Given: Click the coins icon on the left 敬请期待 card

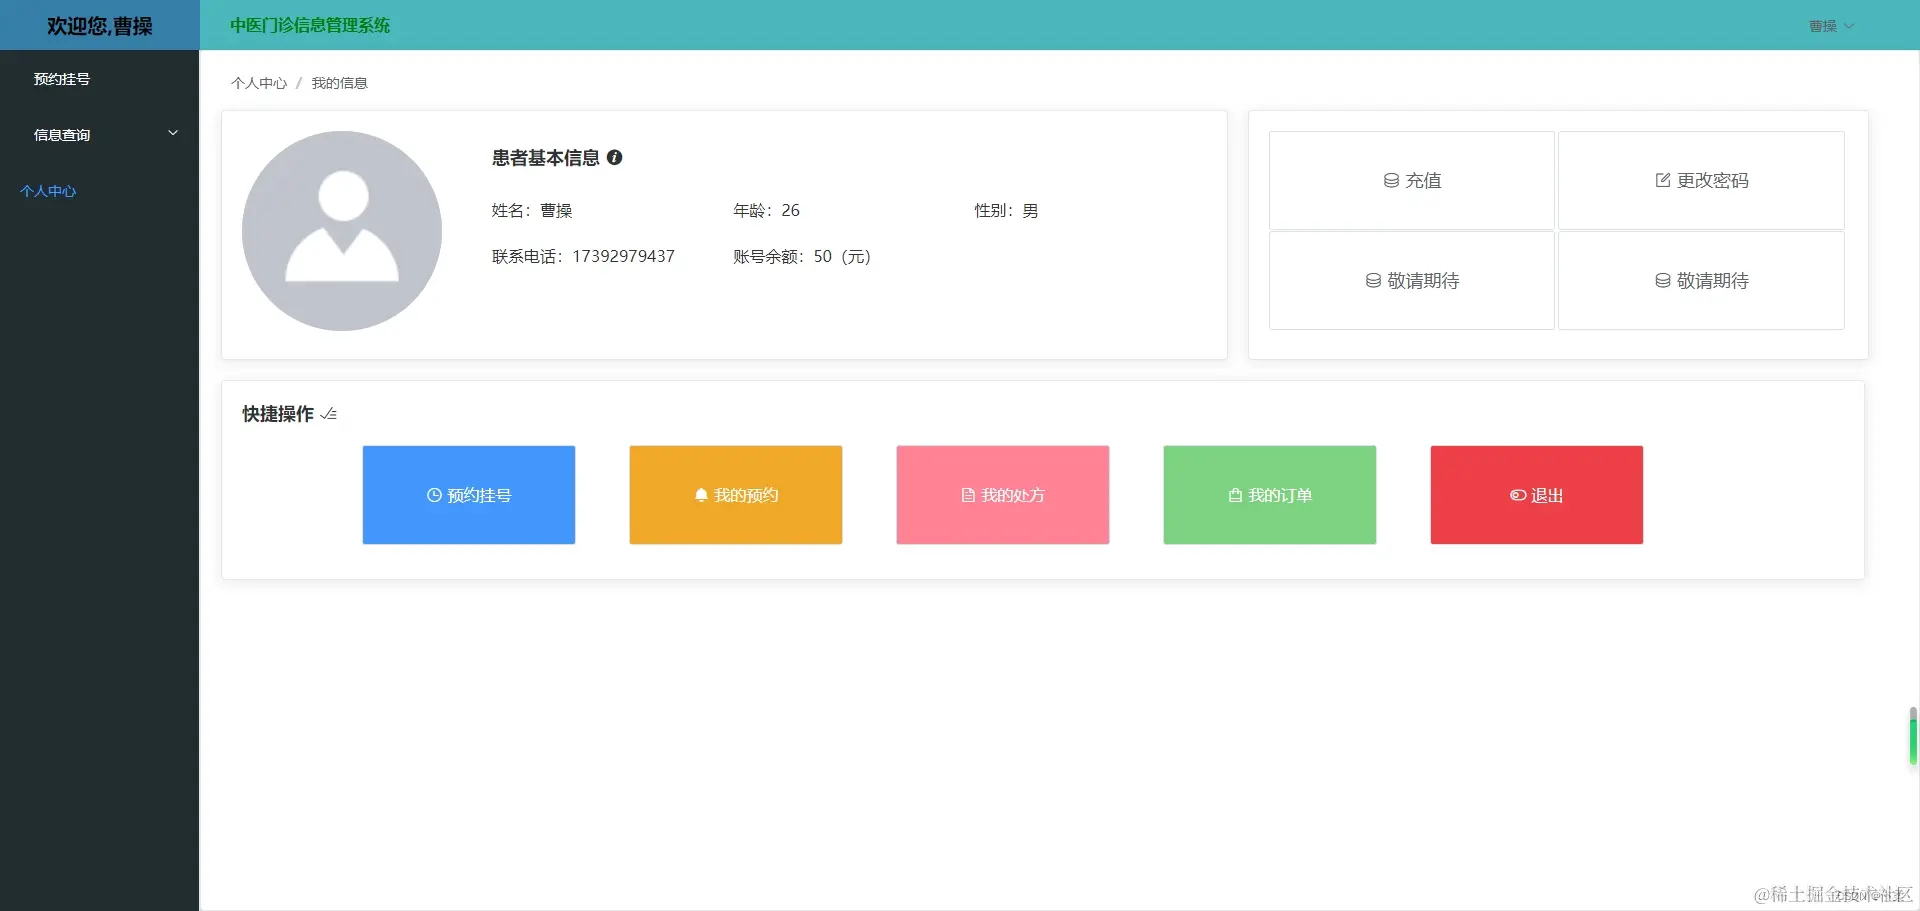Looking at the screenshot, I should pyautogui.click(x=1371, y=280).
